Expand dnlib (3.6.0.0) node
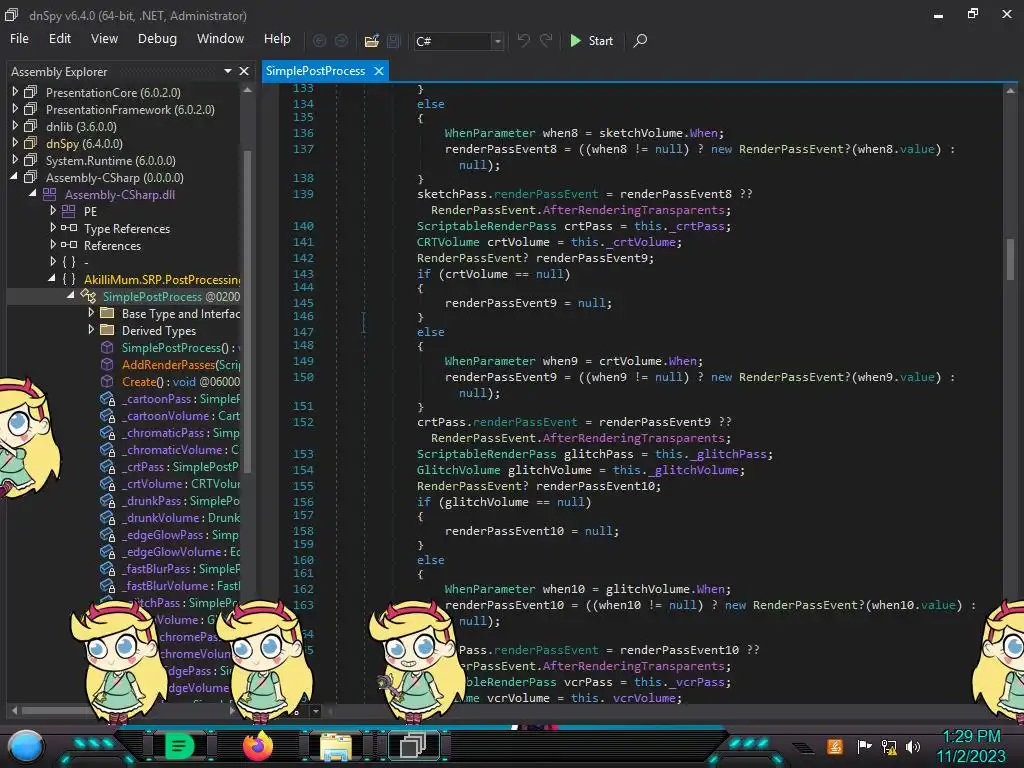The height and width of the screenshot is (768, 1024). click(x=15, y=126)
